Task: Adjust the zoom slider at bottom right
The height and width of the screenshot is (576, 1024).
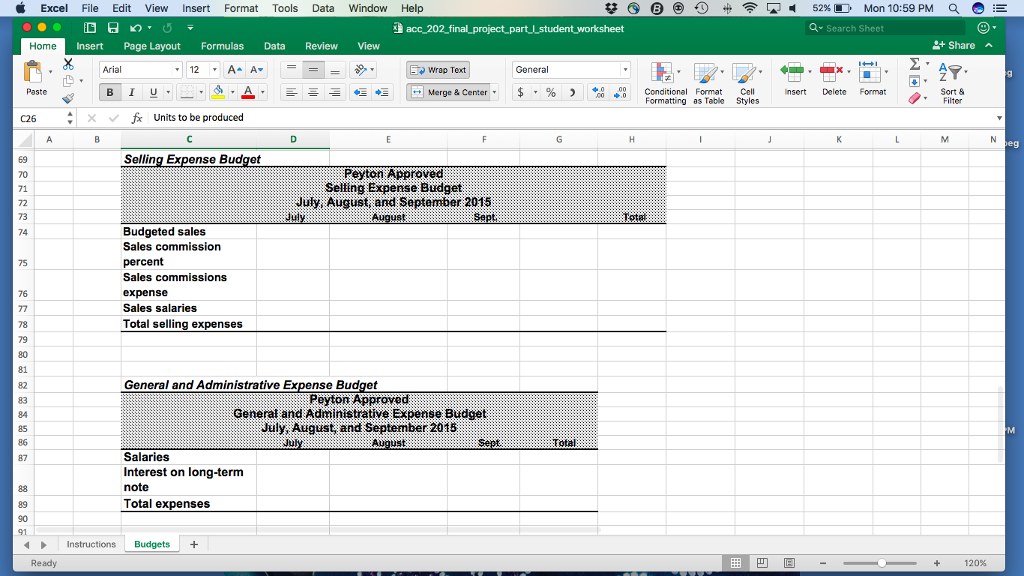Action: [882, 563]
